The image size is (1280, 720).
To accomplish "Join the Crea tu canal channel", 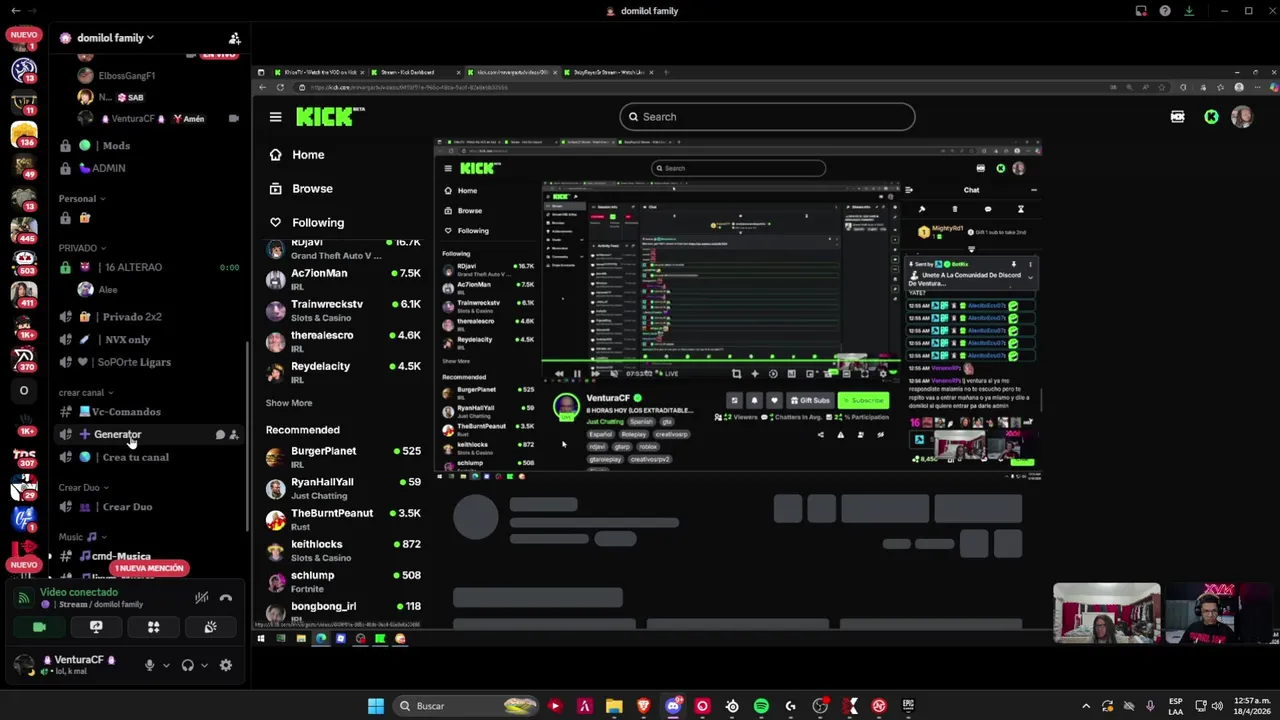I will coord(148,457).
